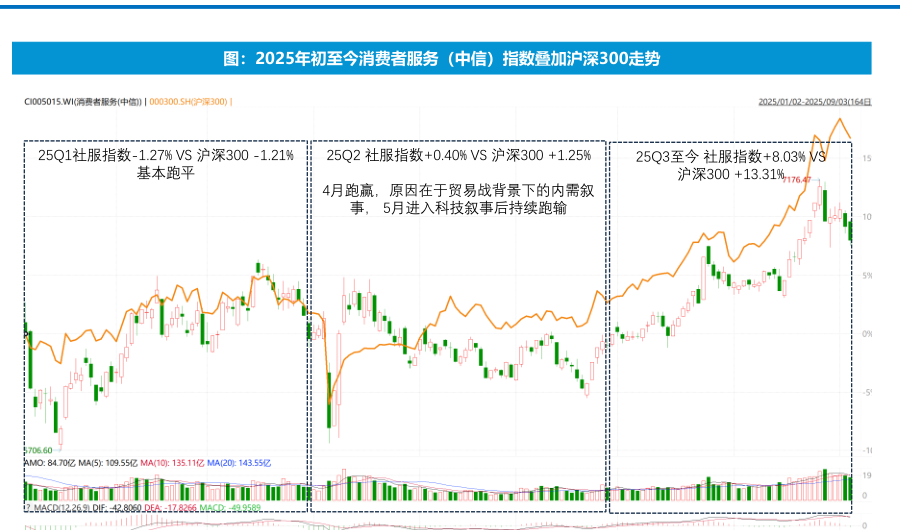The height and width of the screenshot is (530, 900).
Task: Click the red 7176.47 high price marker
Action: (x=797, y=180)
